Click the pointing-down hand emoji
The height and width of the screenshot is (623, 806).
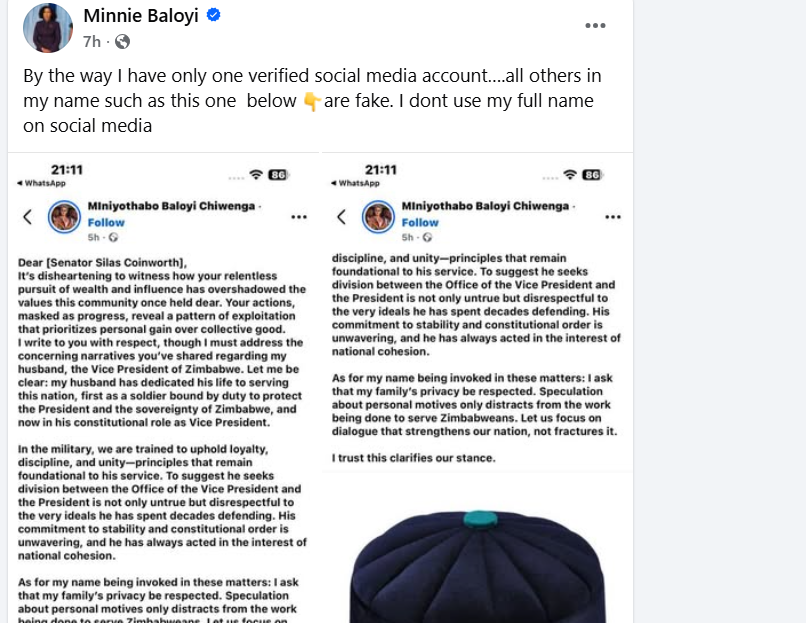(310, 101)
